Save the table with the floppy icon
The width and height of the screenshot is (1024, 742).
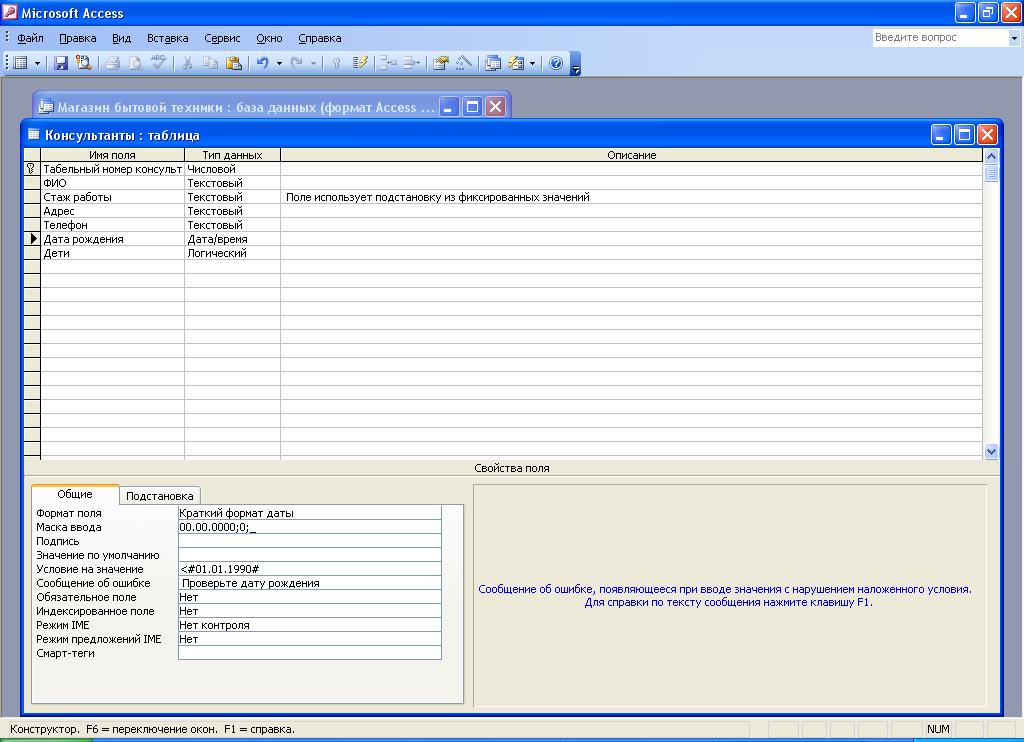[61, 63]
